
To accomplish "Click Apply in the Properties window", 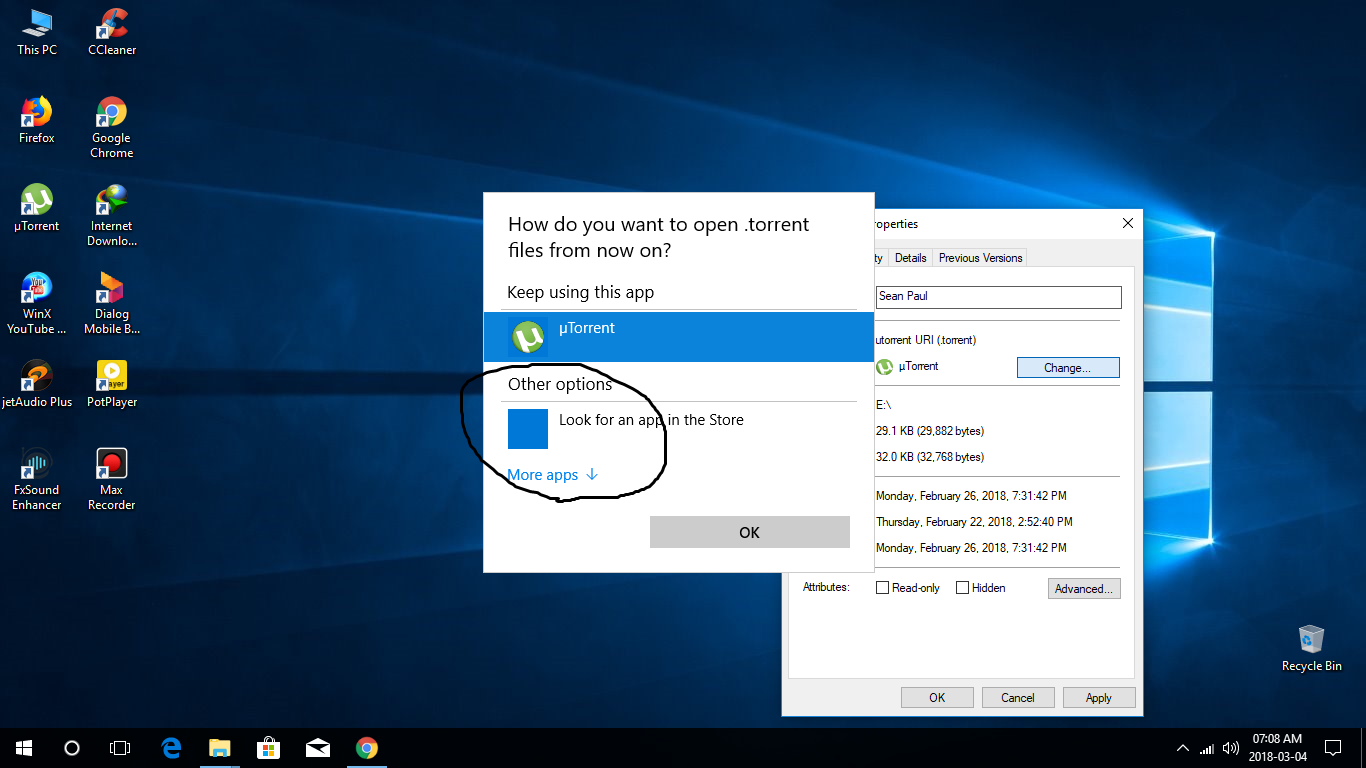I will coord(1099,698).
